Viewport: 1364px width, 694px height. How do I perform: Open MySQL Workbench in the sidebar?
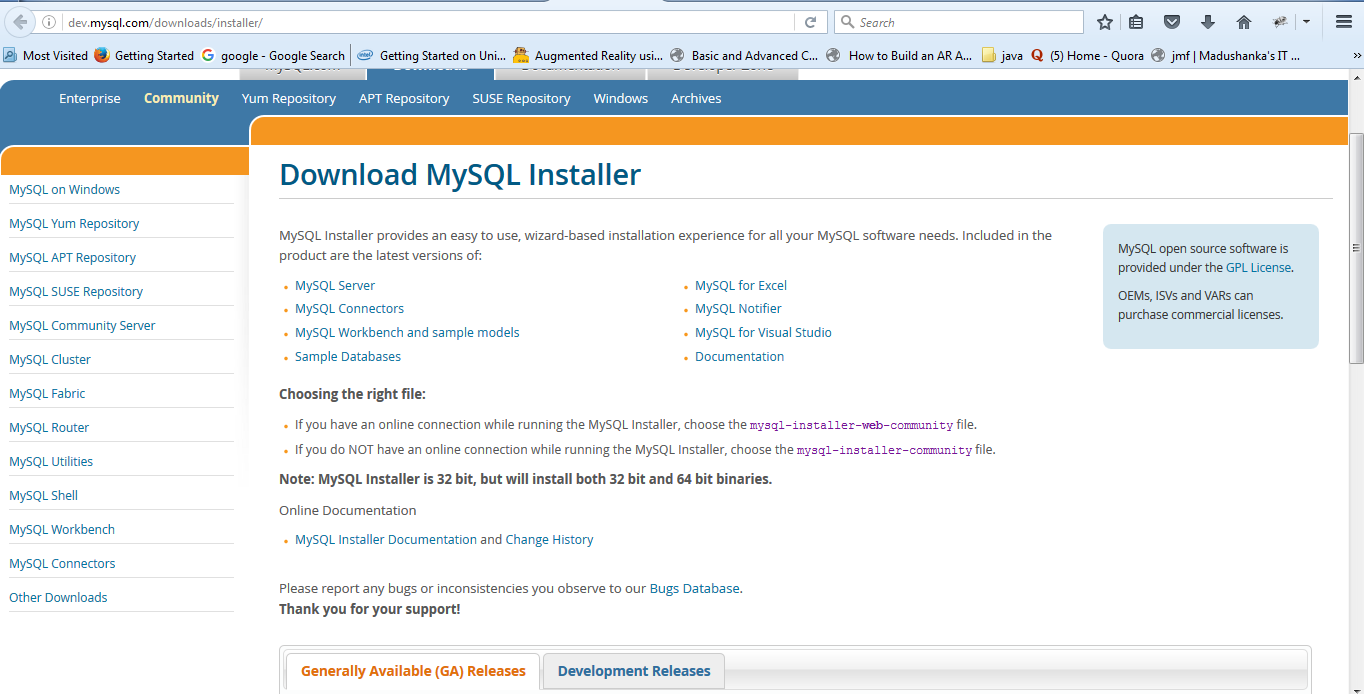click(x=62, y=530)
